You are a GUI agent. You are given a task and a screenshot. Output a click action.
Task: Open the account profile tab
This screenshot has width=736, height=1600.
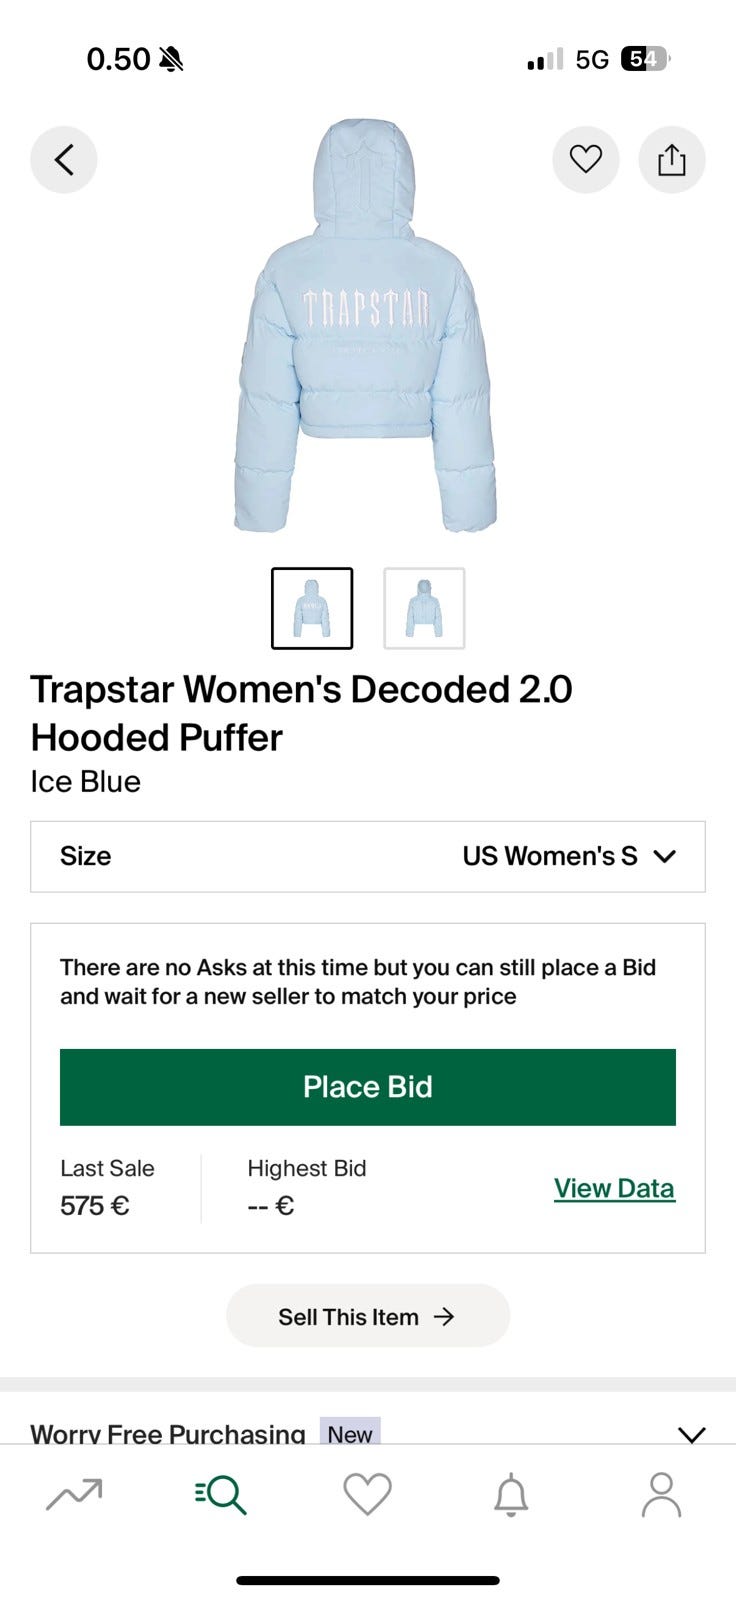pyautogui.click(x=661, y=1495)
